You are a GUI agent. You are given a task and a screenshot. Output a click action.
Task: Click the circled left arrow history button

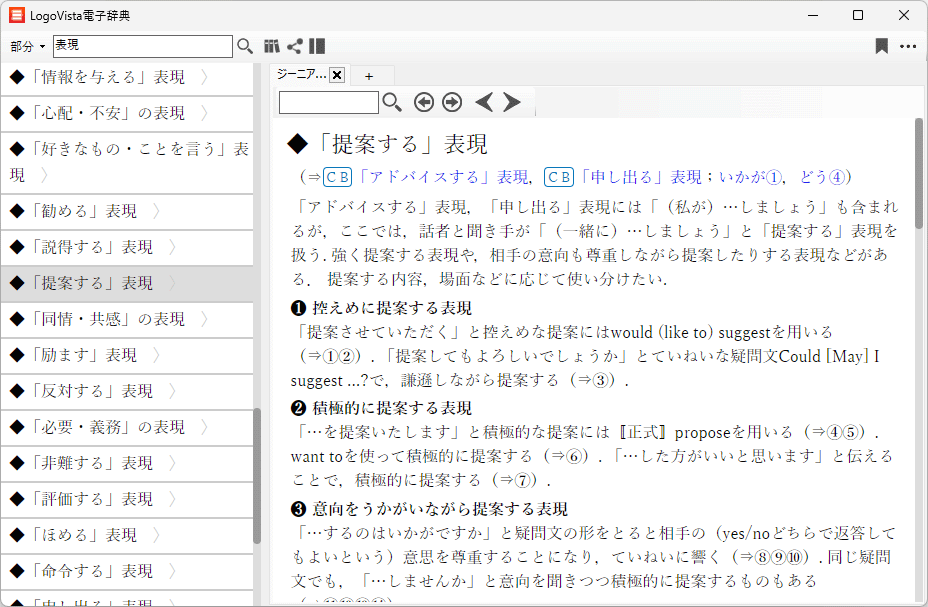point(424,102)
